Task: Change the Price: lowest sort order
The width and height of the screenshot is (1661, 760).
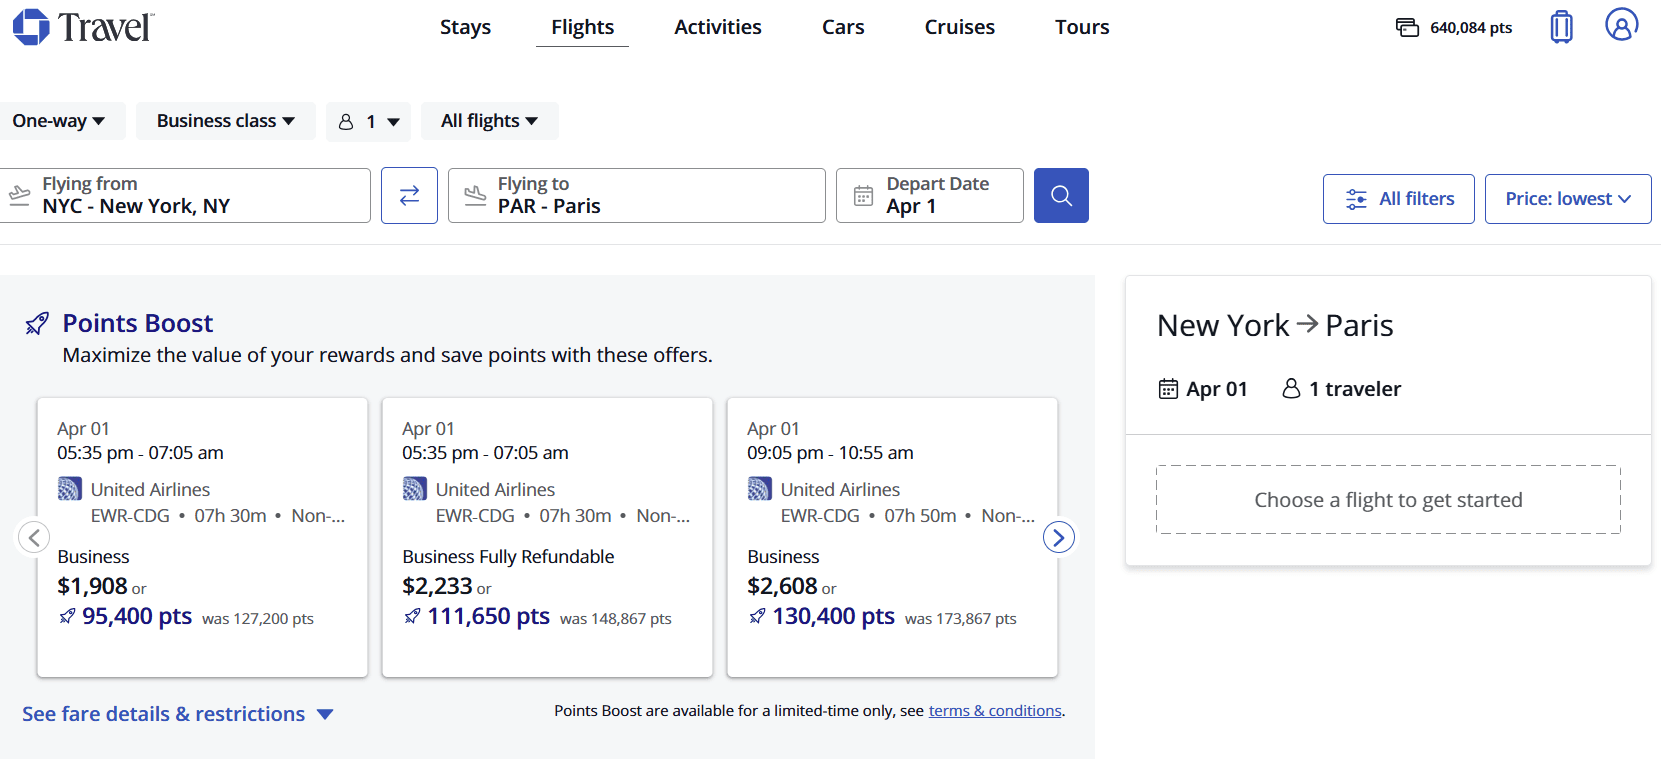Action: tap(1567, 199)
